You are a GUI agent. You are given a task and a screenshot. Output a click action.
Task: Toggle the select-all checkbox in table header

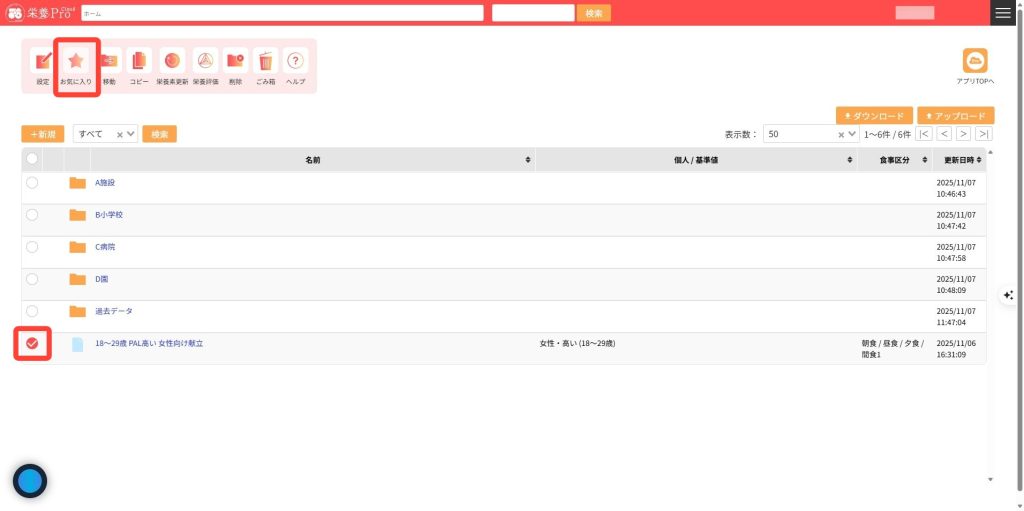pos(32,159)
